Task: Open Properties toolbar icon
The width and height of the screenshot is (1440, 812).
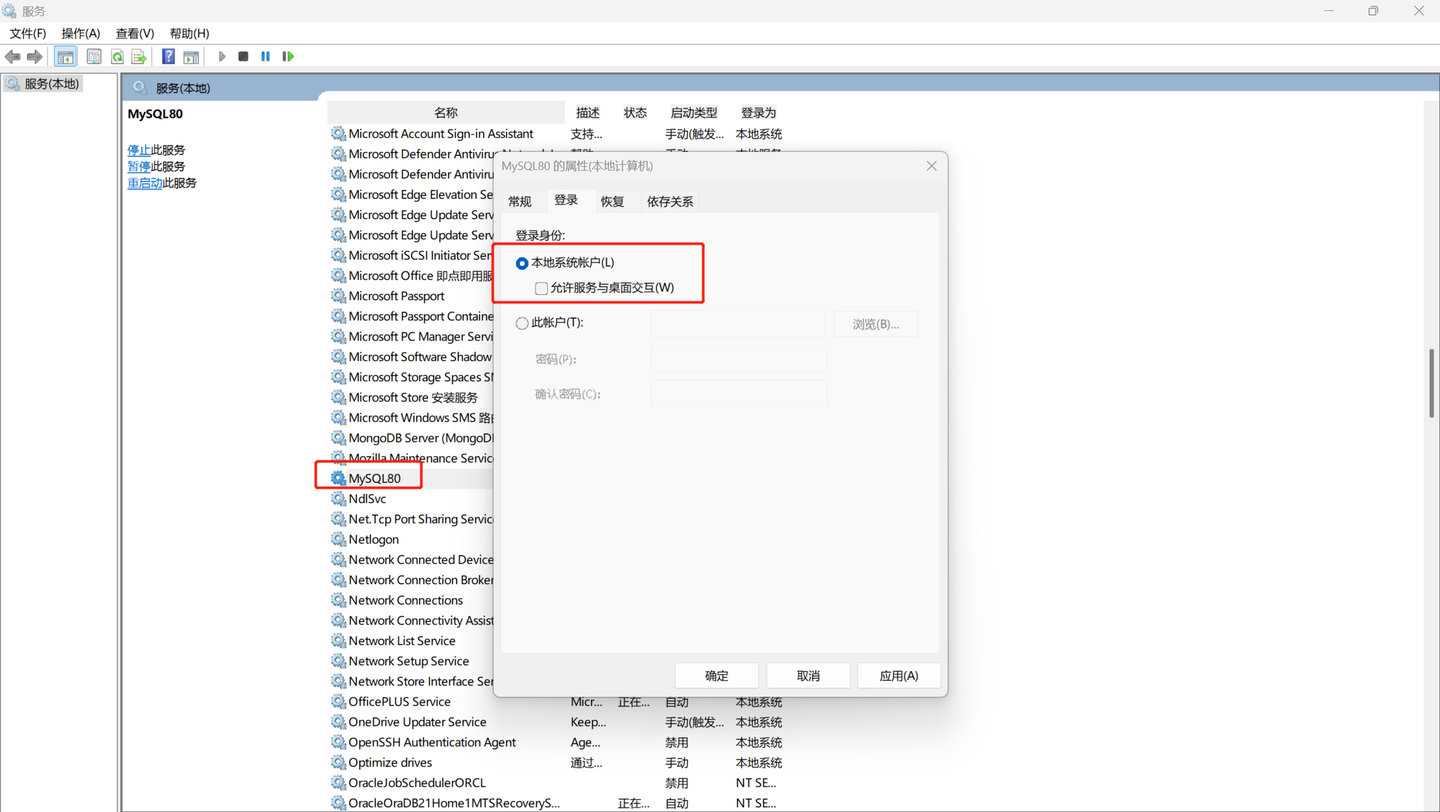Action: 94,57
